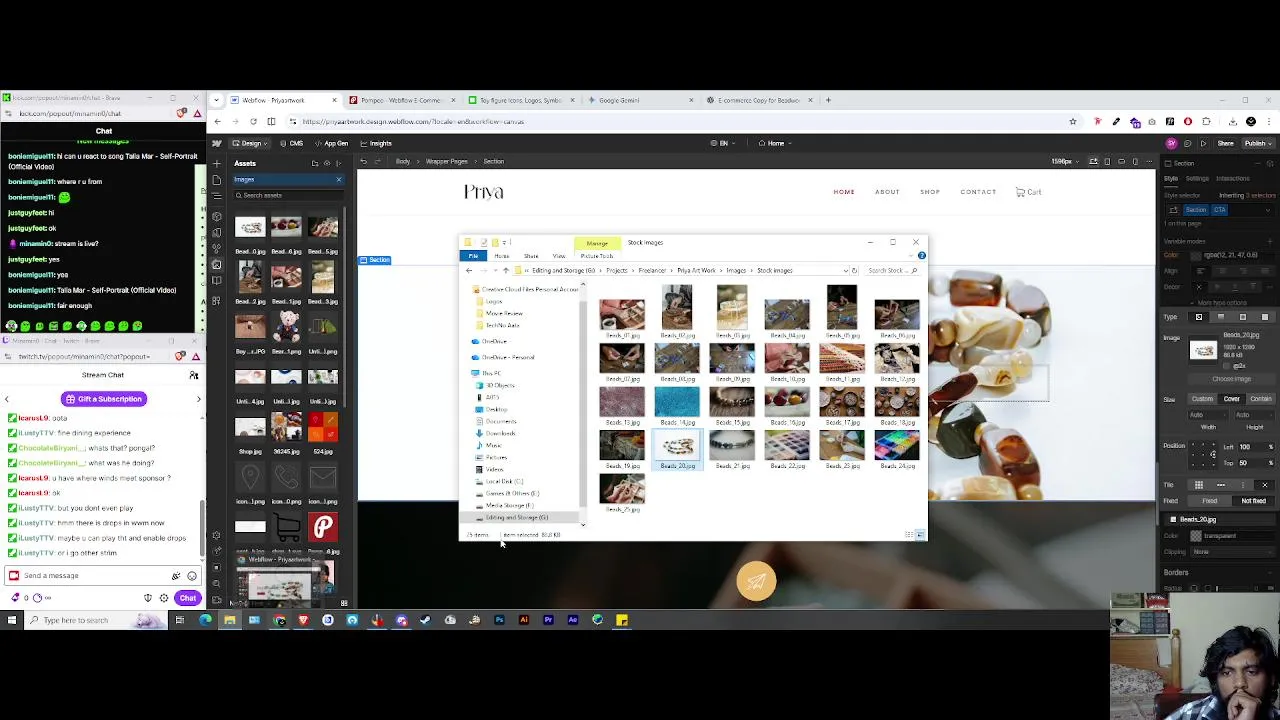Screen dimensions: 1280x720
Task: Select the no-tile X option in Tile row
Action: pyautogui.click(x=1264, y=485)
